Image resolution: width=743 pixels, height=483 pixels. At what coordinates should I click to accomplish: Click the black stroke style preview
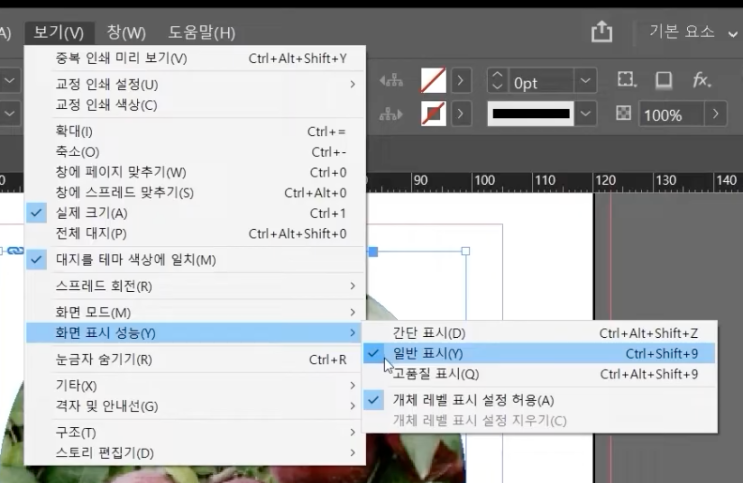pyautogui.click(x=531, y=114)
